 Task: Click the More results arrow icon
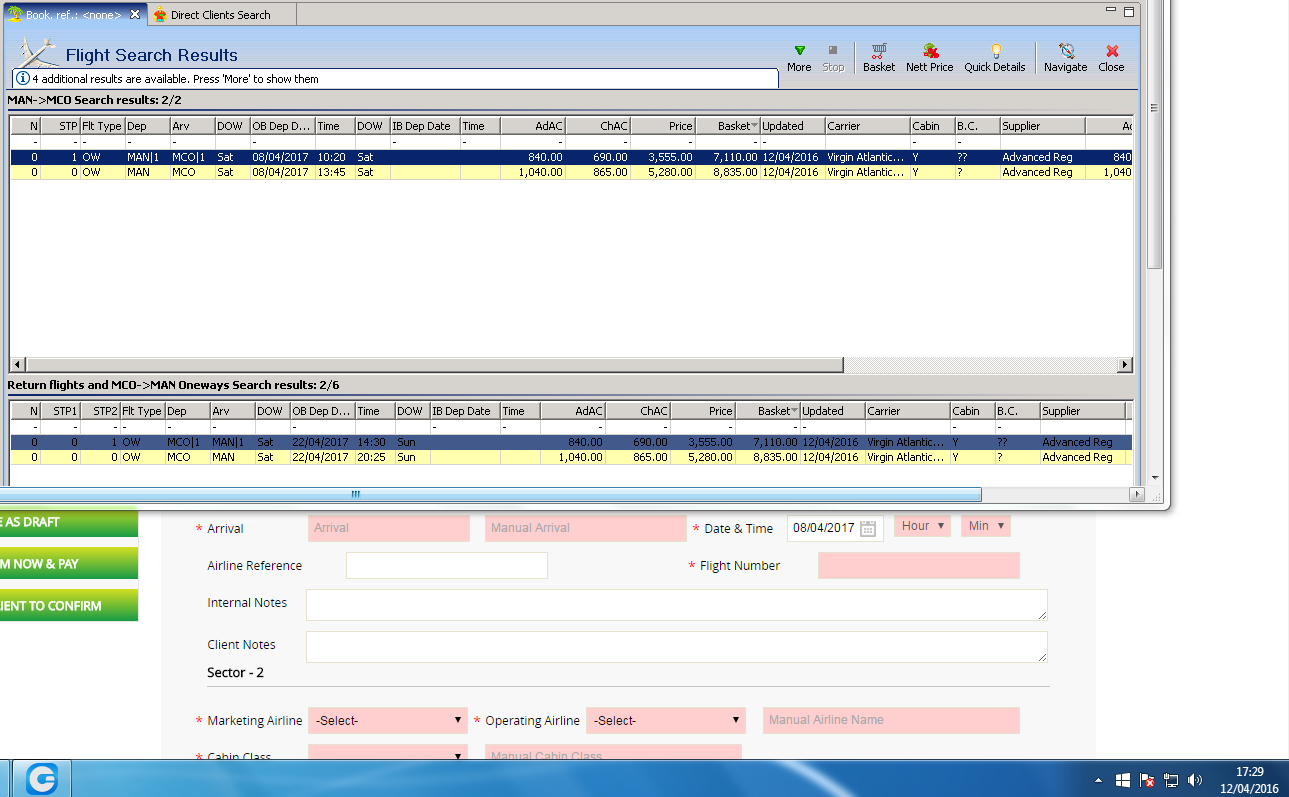[799, 50]
